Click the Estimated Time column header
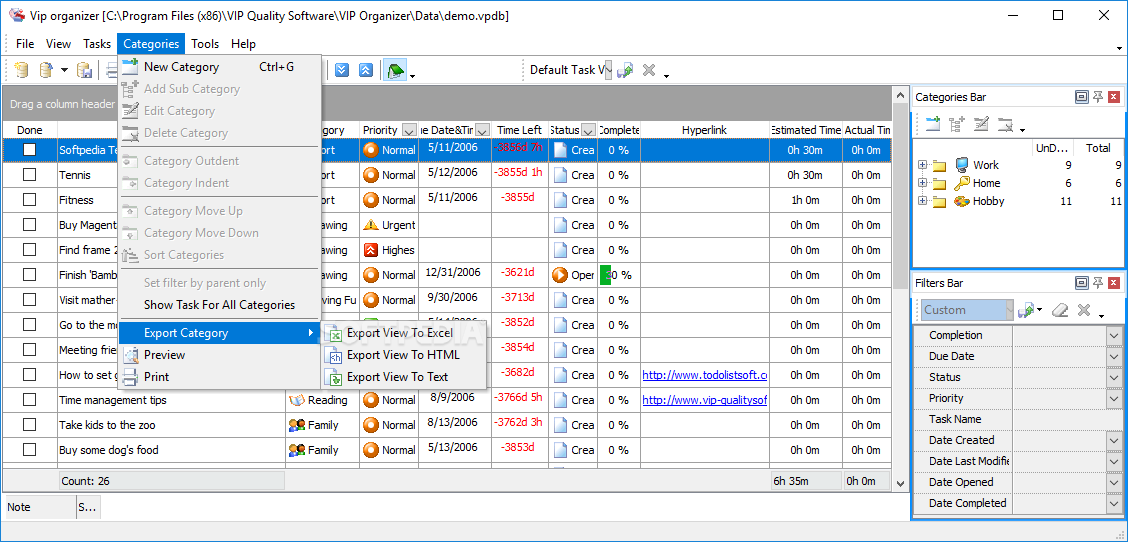This screenshot has width=1128, height=542. click(806, 130)
